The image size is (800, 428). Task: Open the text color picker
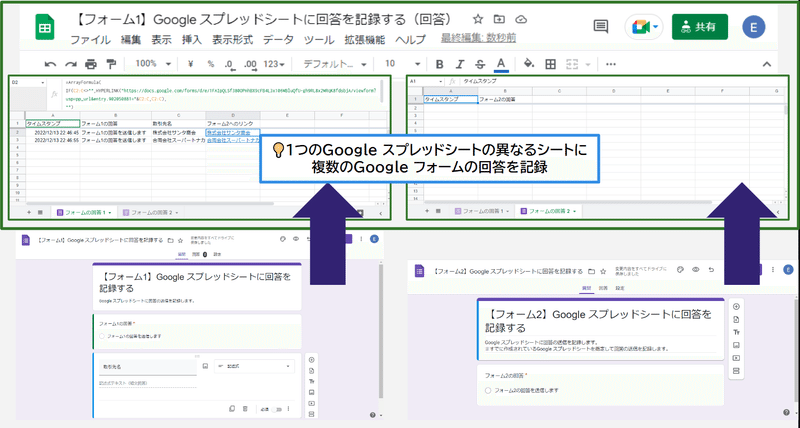point(501,64)
